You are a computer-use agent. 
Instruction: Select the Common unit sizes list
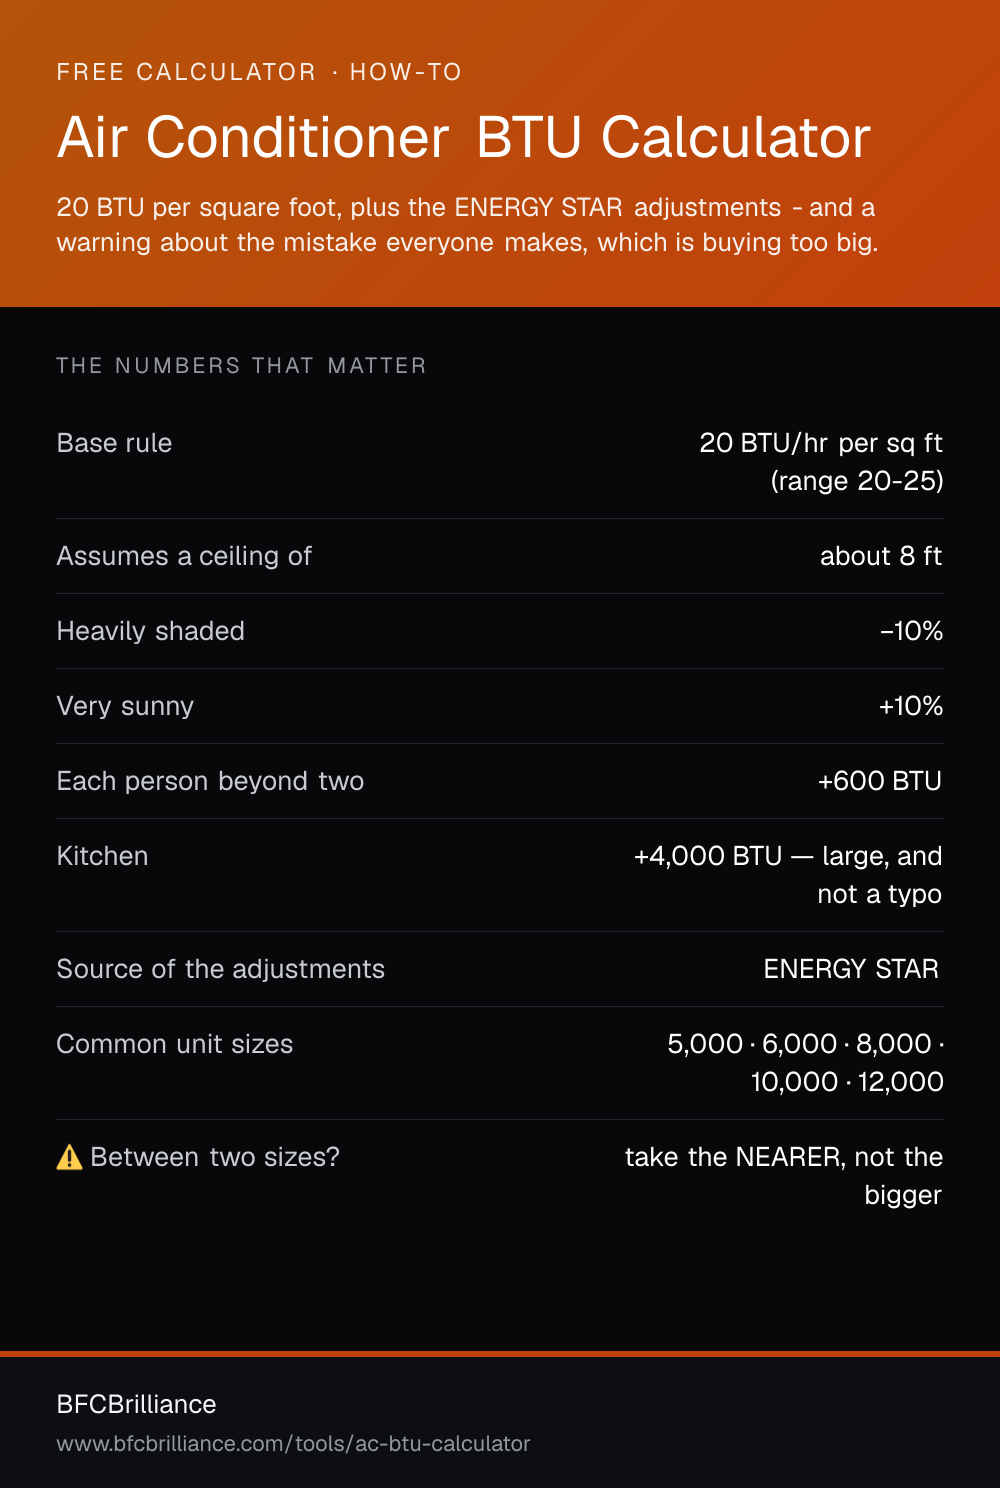[806, 1063]
